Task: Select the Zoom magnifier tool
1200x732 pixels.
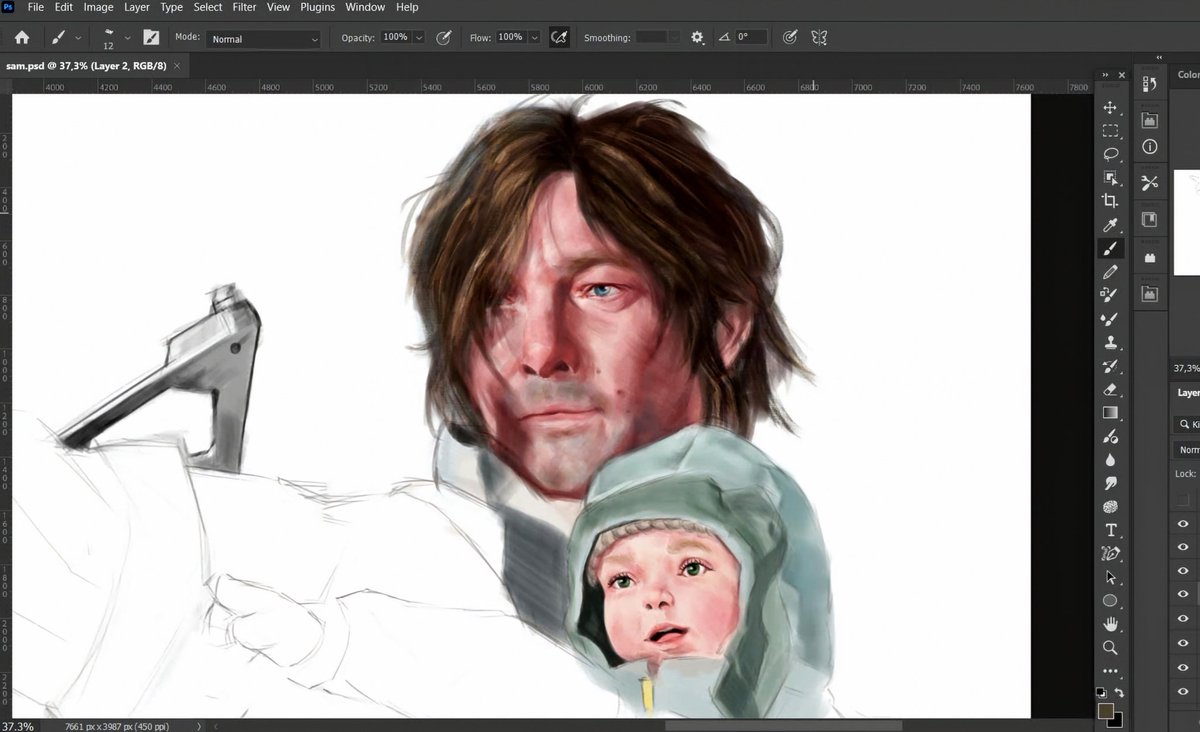Action: 1110,648
